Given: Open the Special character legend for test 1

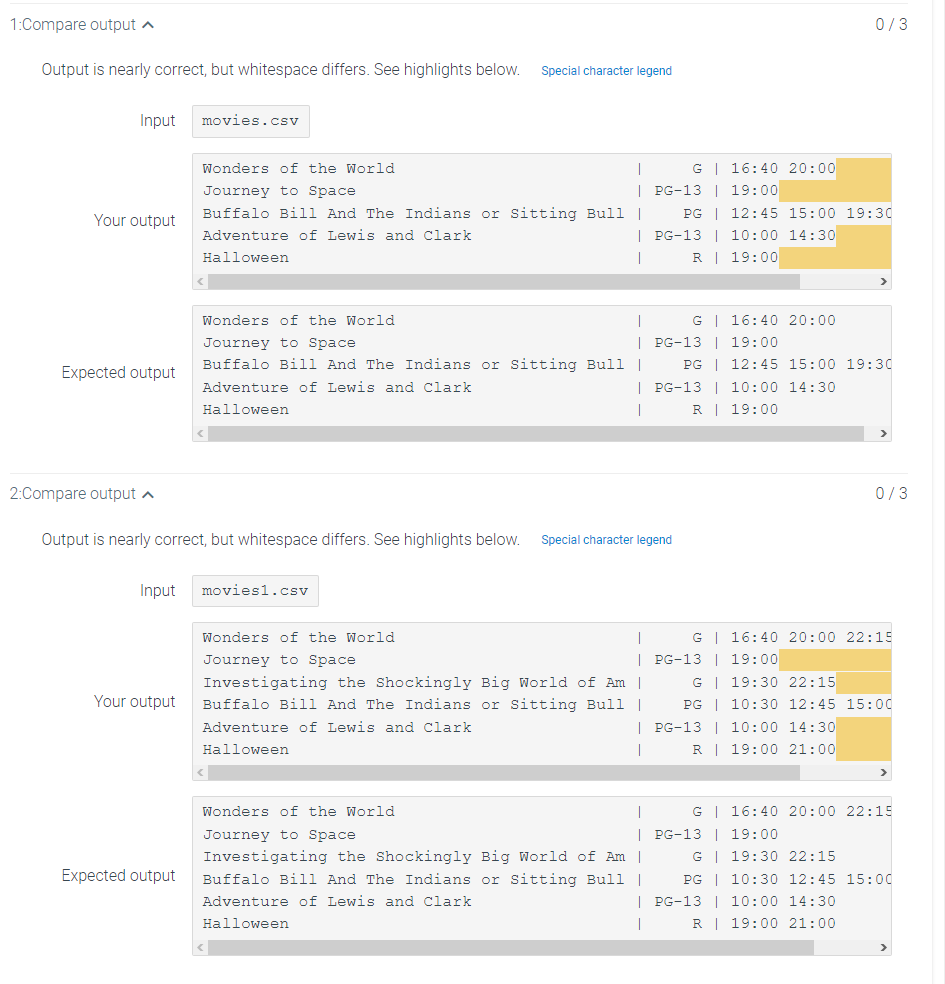Looking at the screenshot, I should pyautogui.click(x=606, y=71).
